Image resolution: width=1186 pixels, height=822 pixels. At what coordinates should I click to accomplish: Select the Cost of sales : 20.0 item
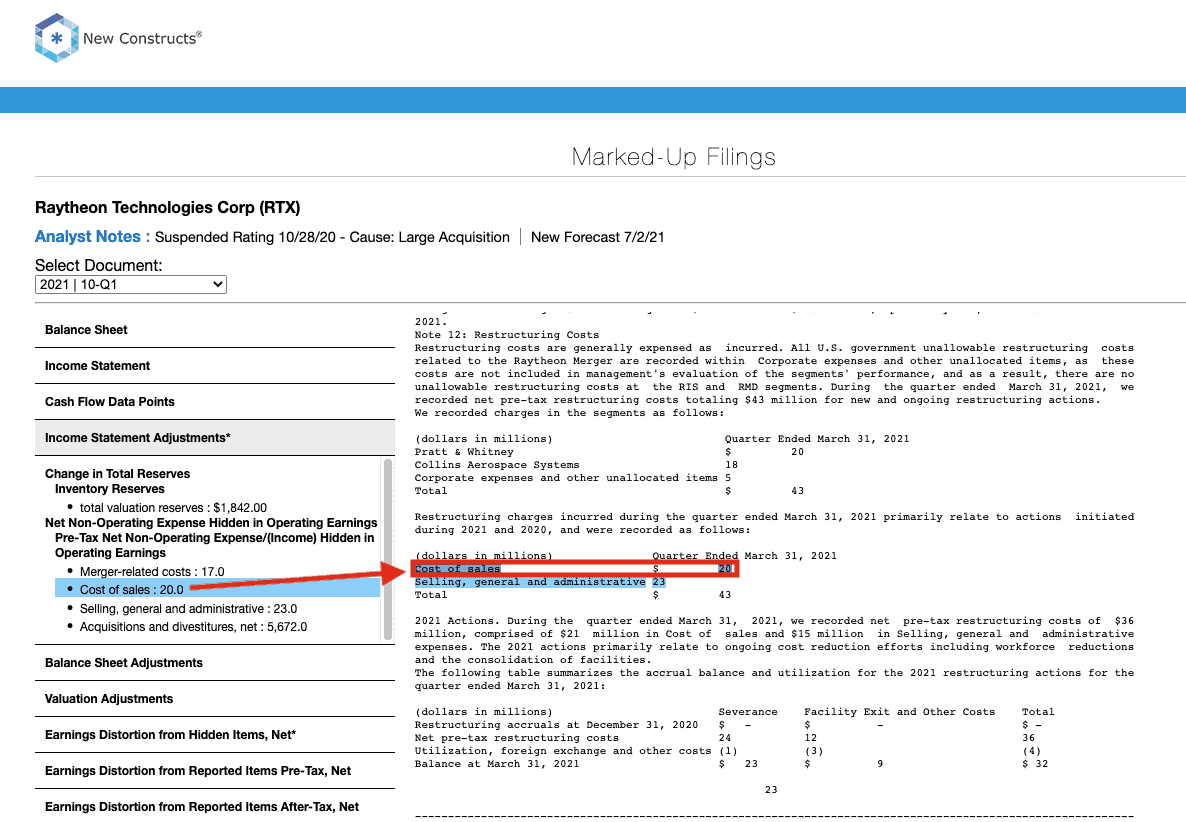218,589
